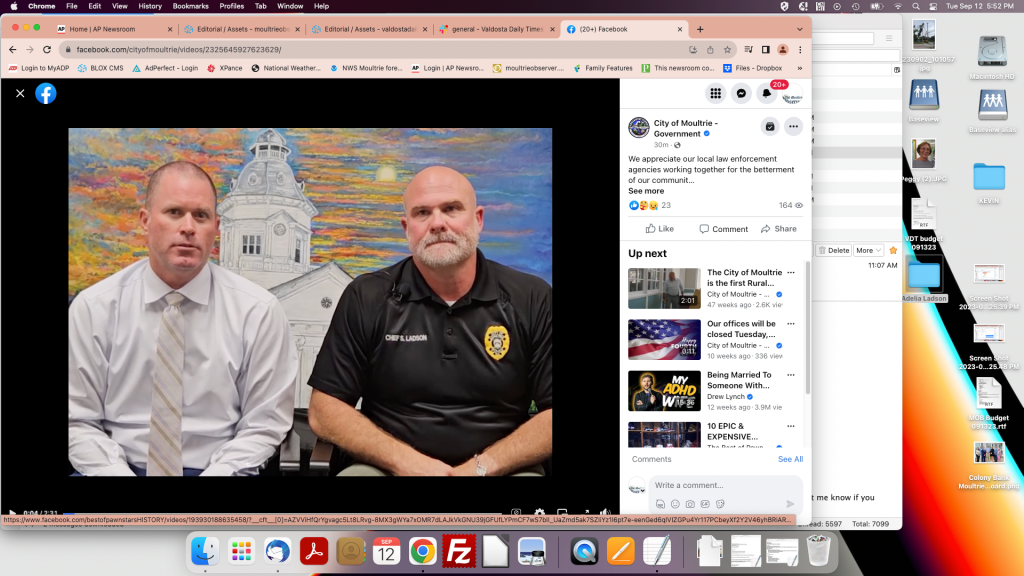1024x576 pixels.
Task: Expand post text with See more
Action: click(x=646, y=191)
